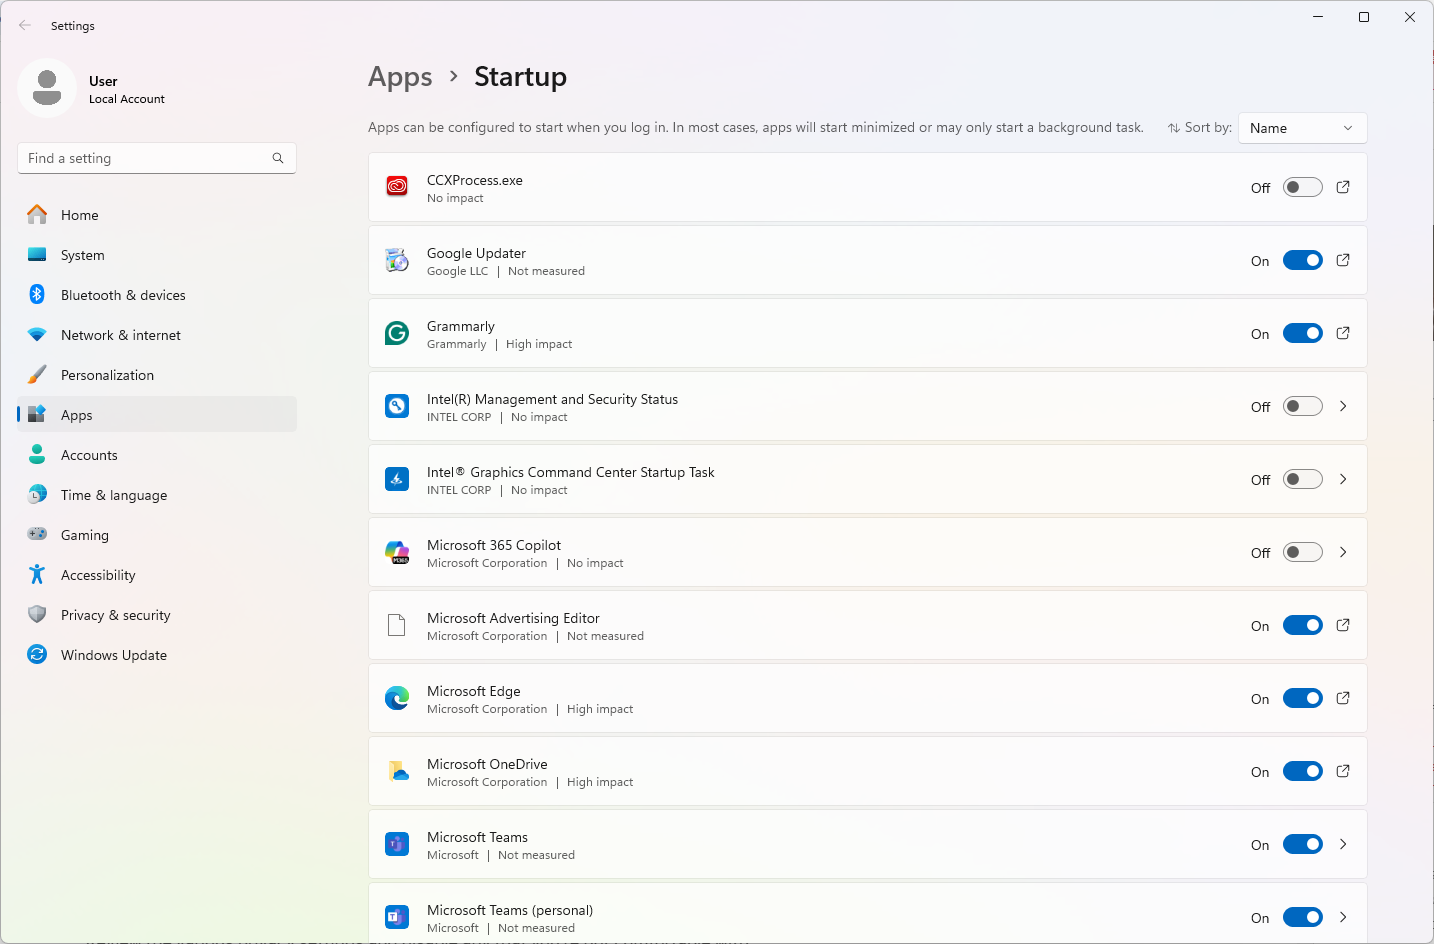The image size is (1434, 944).
Task: Open Microsoft Advertising Editor external link icon
Action: point(1343,625)
